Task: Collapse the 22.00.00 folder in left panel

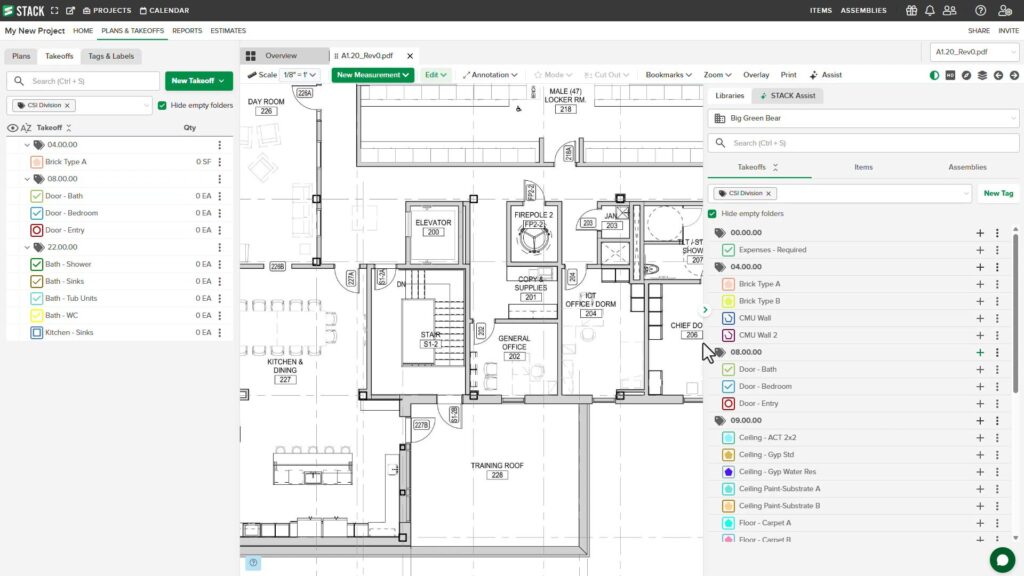Action: click(27, 248)
